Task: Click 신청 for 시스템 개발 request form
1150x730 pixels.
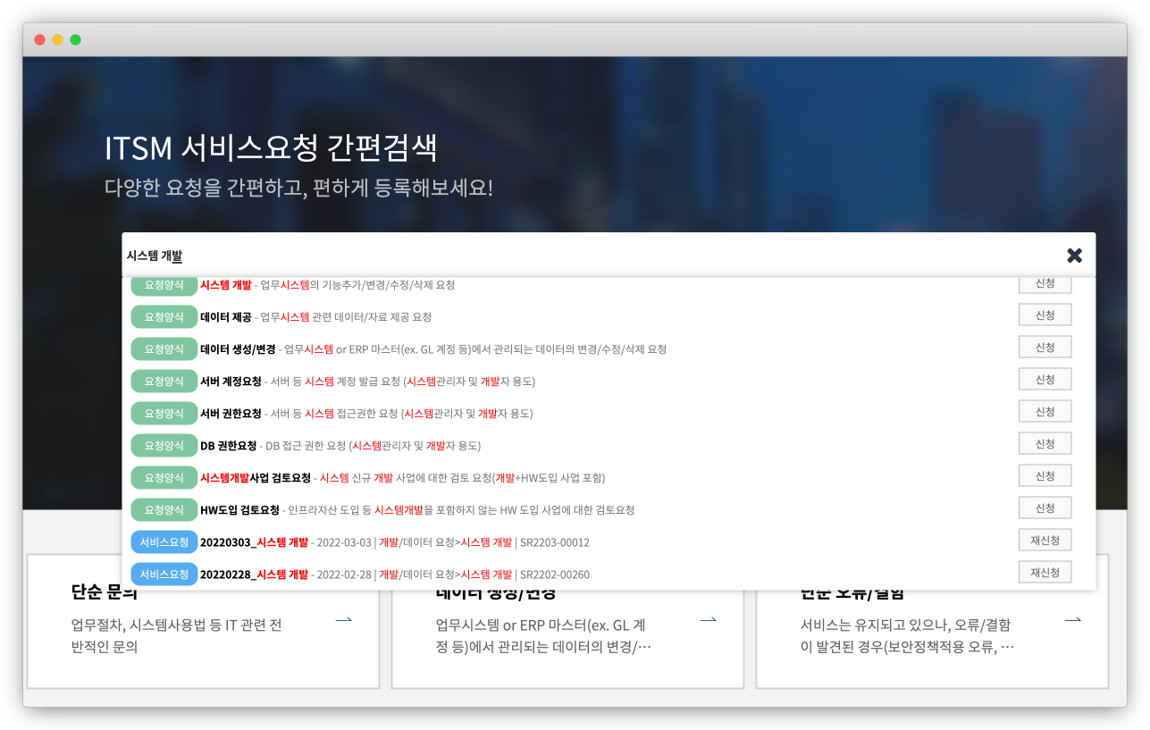Action: pyautogui.click(x=1044, y=285)
